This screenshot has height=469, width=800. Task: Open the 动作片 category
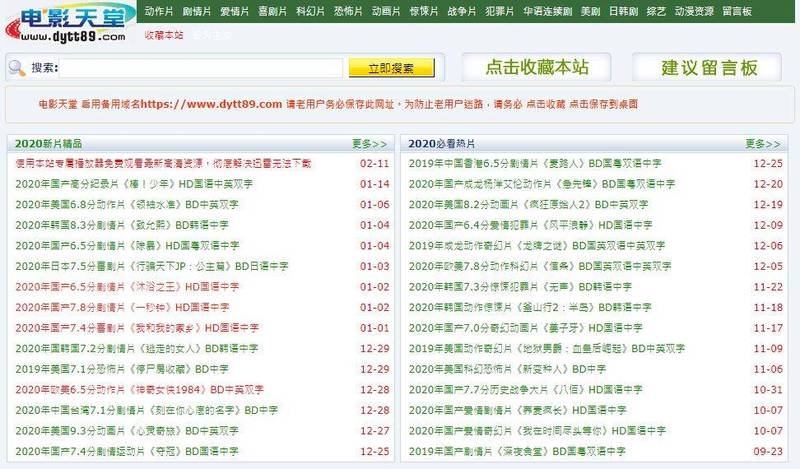159,11
